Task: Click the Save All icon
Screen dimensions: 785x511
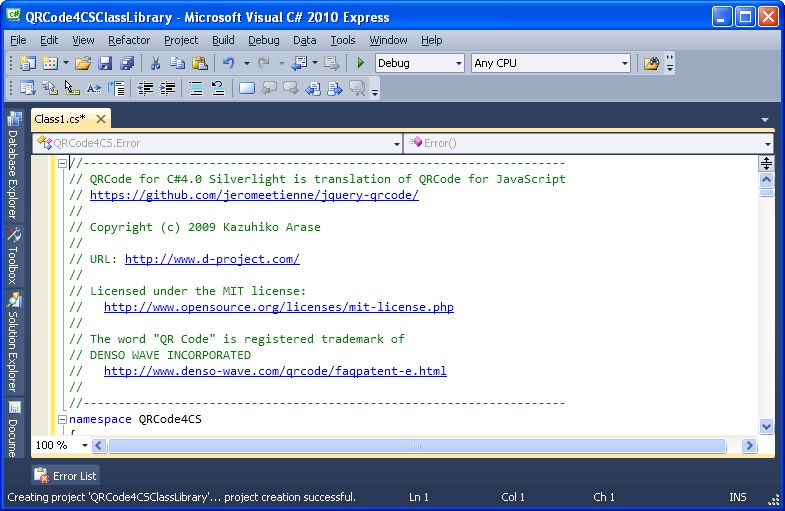Action: (x=126, y=63)
